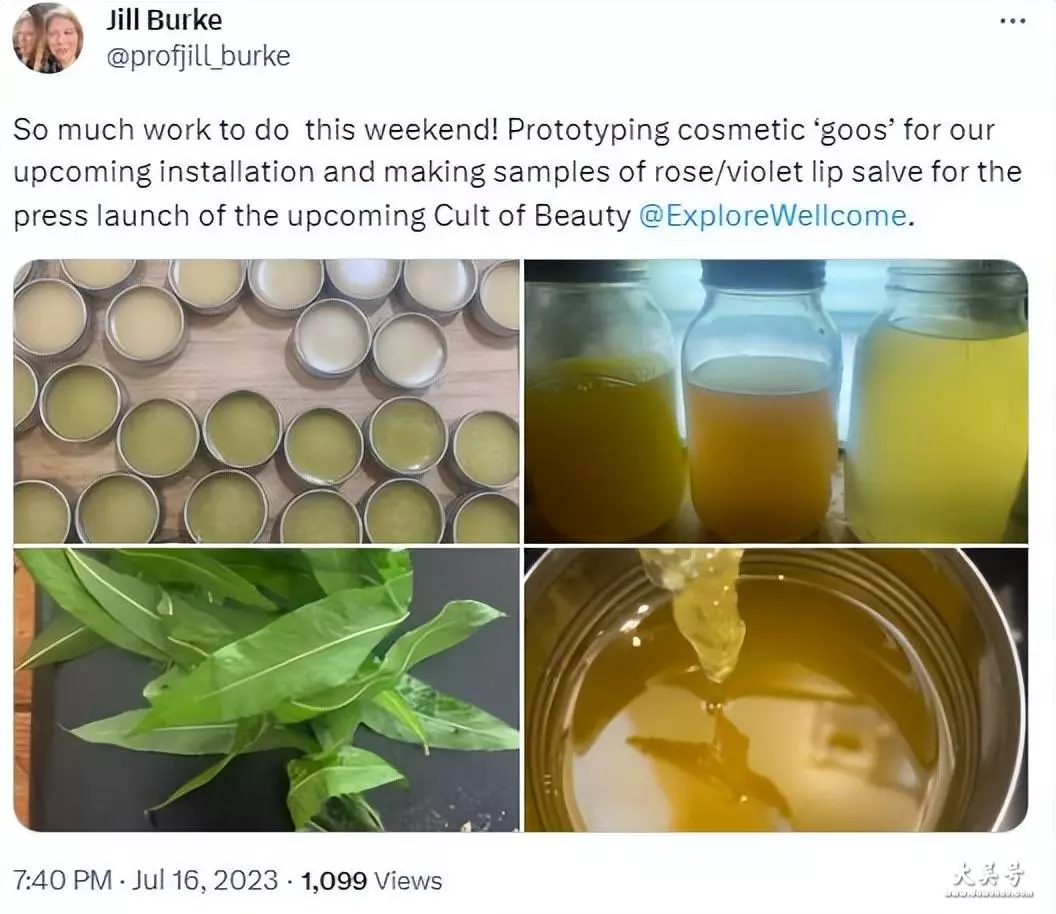Click the Jul 16, 2023 date
1056x914 pixels.
(x=204, y=880)
